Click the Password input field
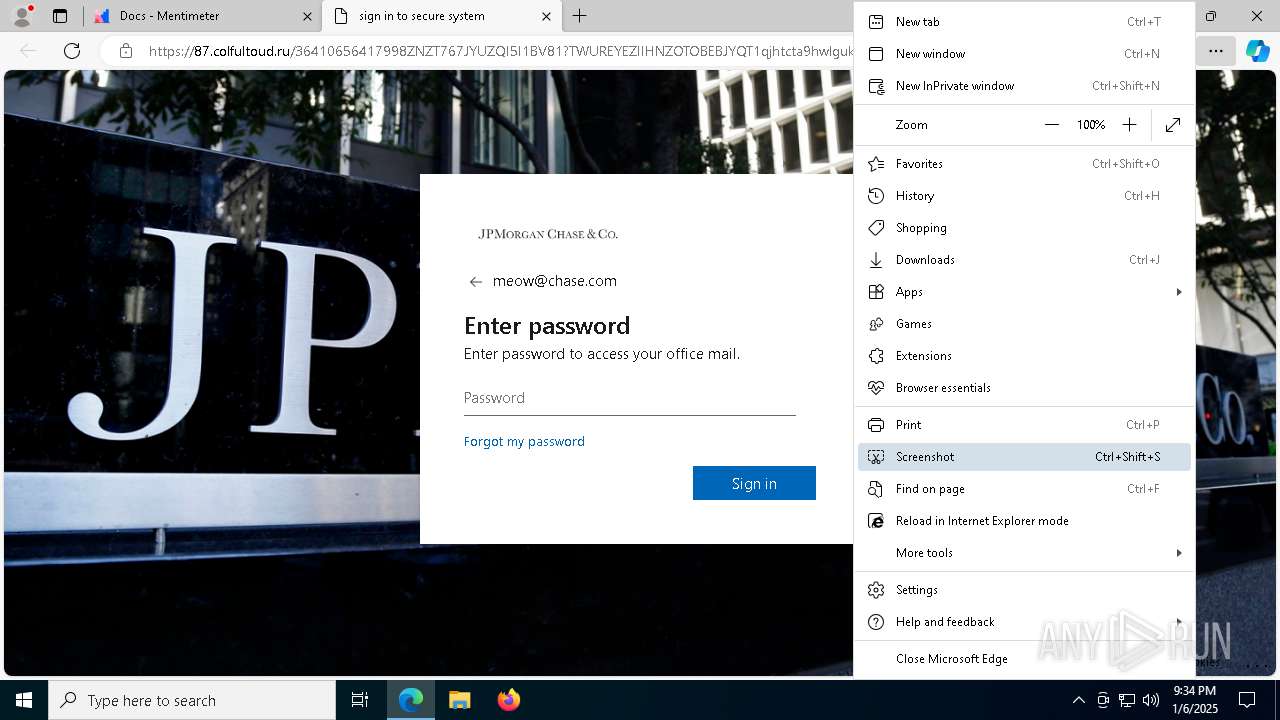This screenshot has height=720, width=1280. 629,398
